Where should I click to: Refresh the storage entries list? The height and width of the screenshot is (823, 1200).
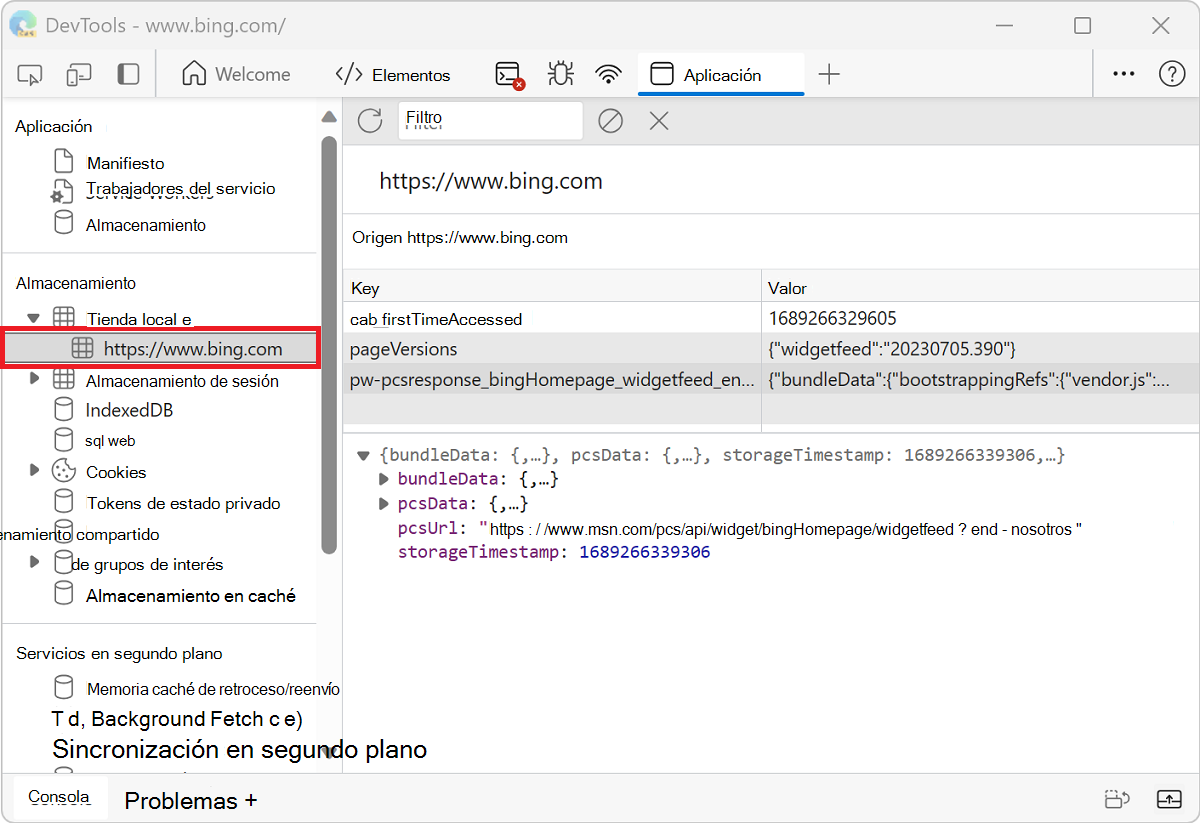coord(369,120)
